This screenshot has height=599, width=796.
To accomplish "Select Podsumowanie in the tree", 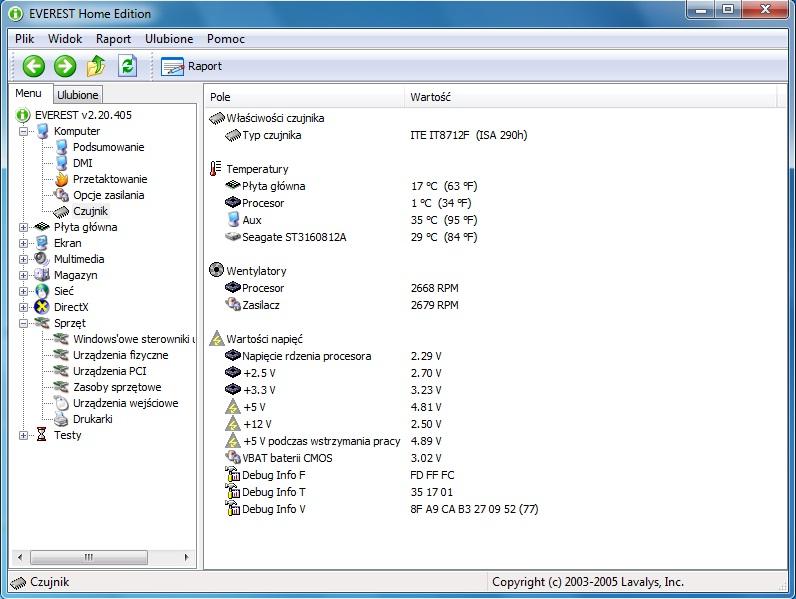I will (x=109, y=147).
